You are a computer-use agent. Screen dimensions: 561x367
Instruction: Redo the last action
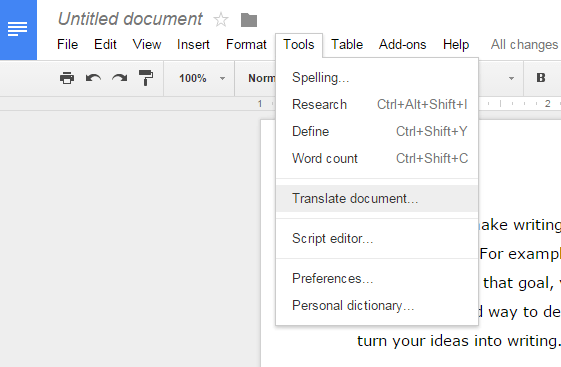pyautogui.click(x=119, y=78)
